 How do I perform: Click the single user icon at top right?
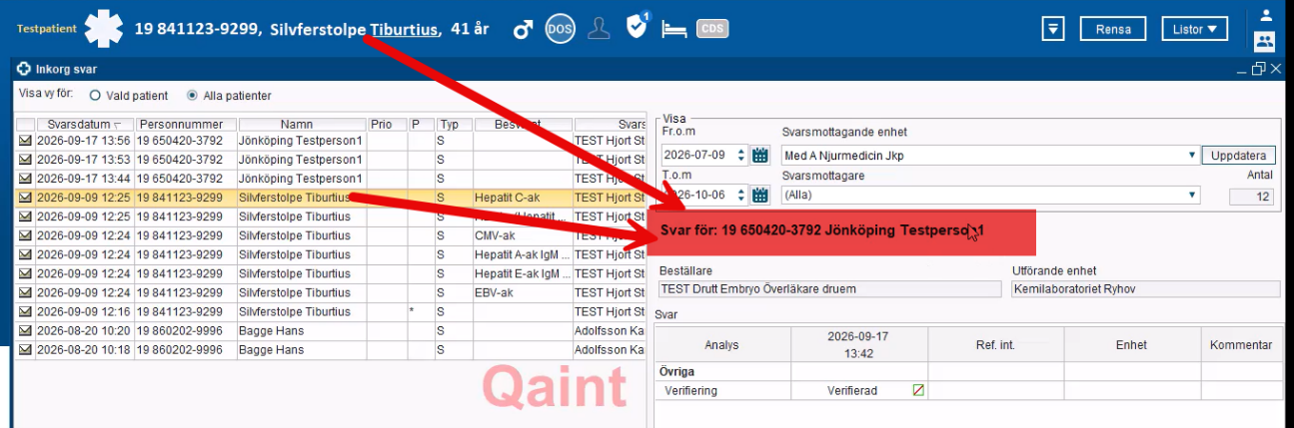tap(1265, 15)
